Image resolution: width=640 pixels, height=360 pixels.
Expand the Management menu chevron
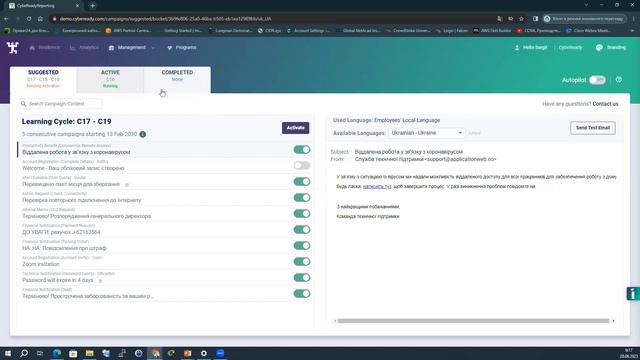coord(153,48)
